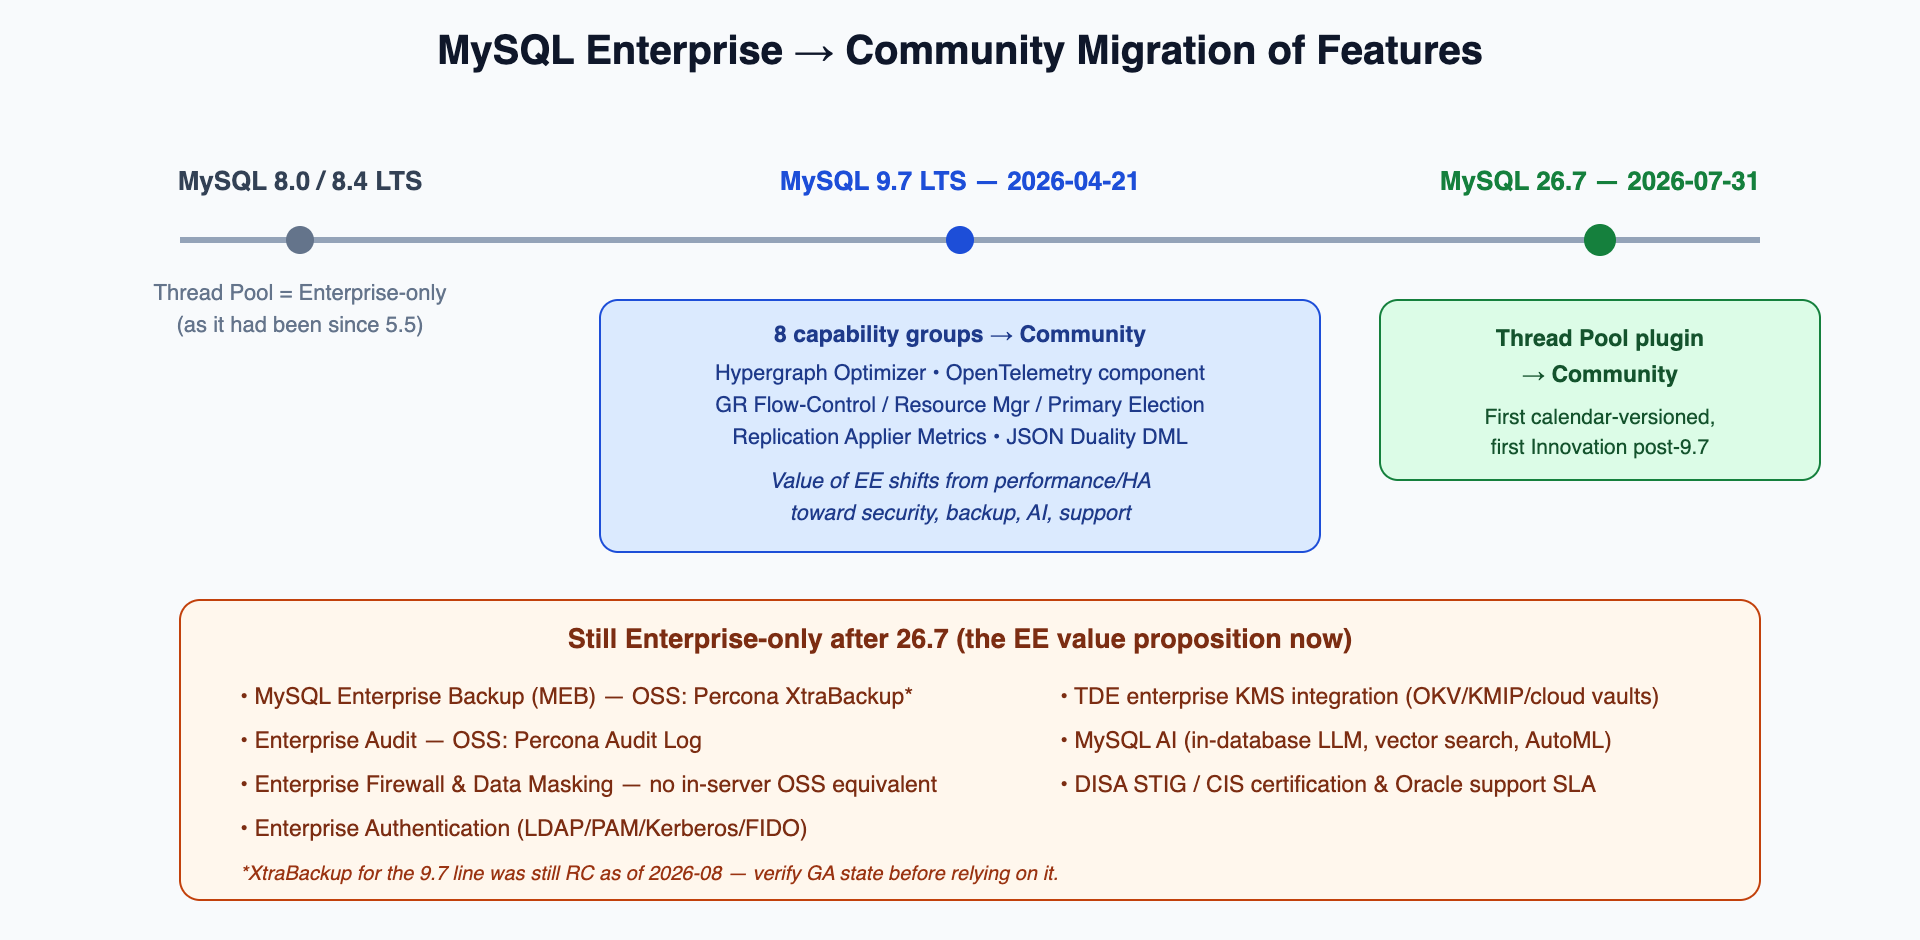Click the XtraBackup RC footnote
The height and width of the screenshot is (940, 1920).
coord(650,873)
